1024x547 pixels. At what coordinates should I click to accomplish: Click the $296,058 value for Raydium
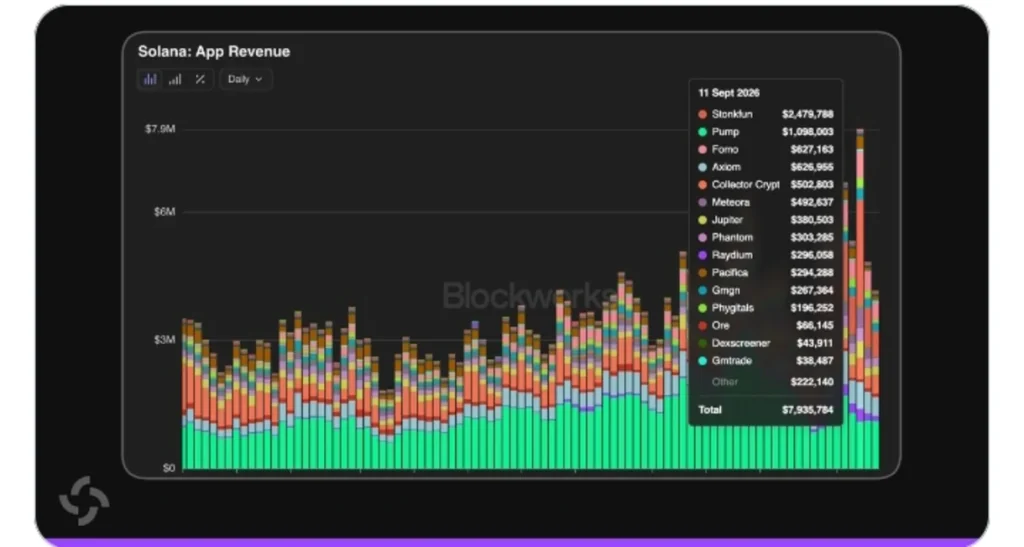pyautogui.click(x=812, y=255)
